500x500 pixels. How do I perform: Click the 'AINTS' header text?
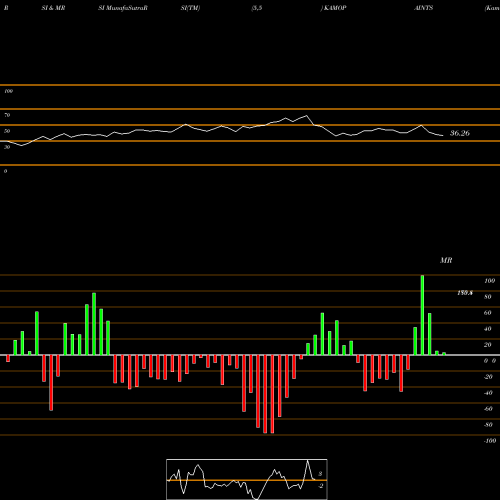tap(423, 8)
